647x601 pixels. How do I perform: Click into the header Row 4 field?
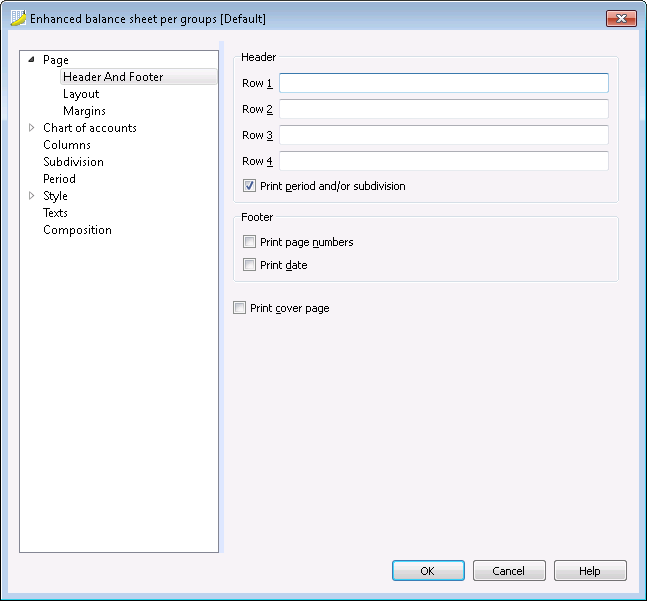click(x=444, y=161)
